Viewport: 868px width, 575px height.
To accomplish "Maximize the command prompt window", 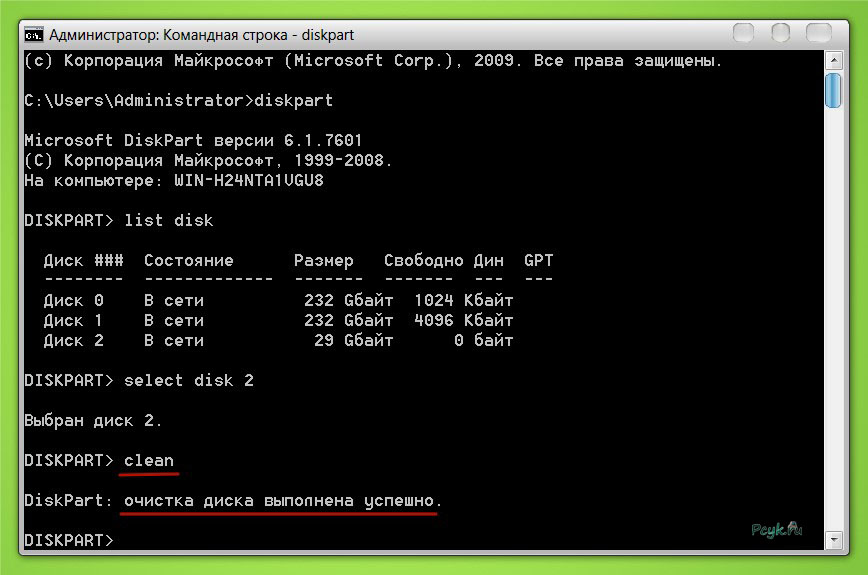I will point(781,33).
